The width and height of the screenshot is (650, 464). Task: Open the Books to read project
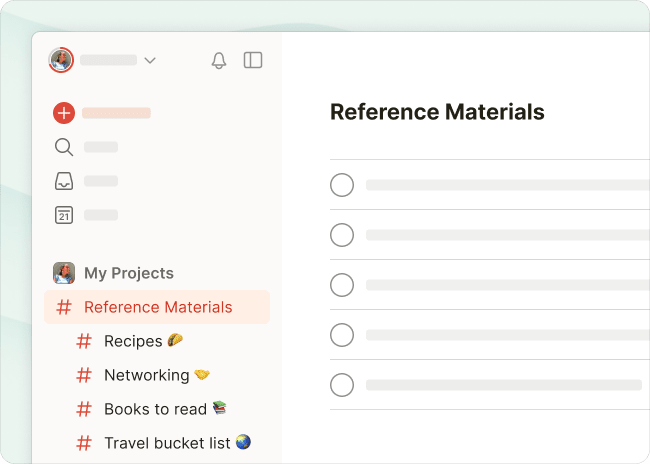click(155, 409)
